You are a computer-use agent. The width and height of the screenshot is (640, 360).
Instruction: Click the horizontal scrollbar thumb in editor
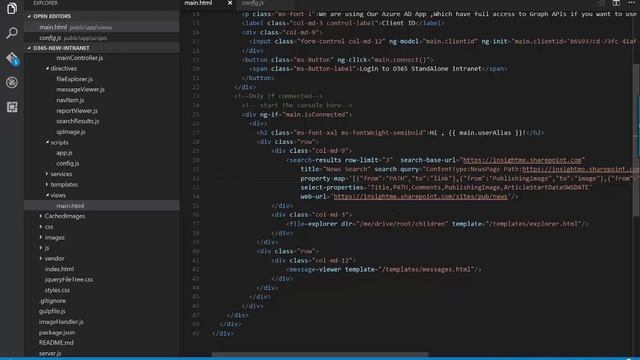pyautogui.click(x=320, y=355)
